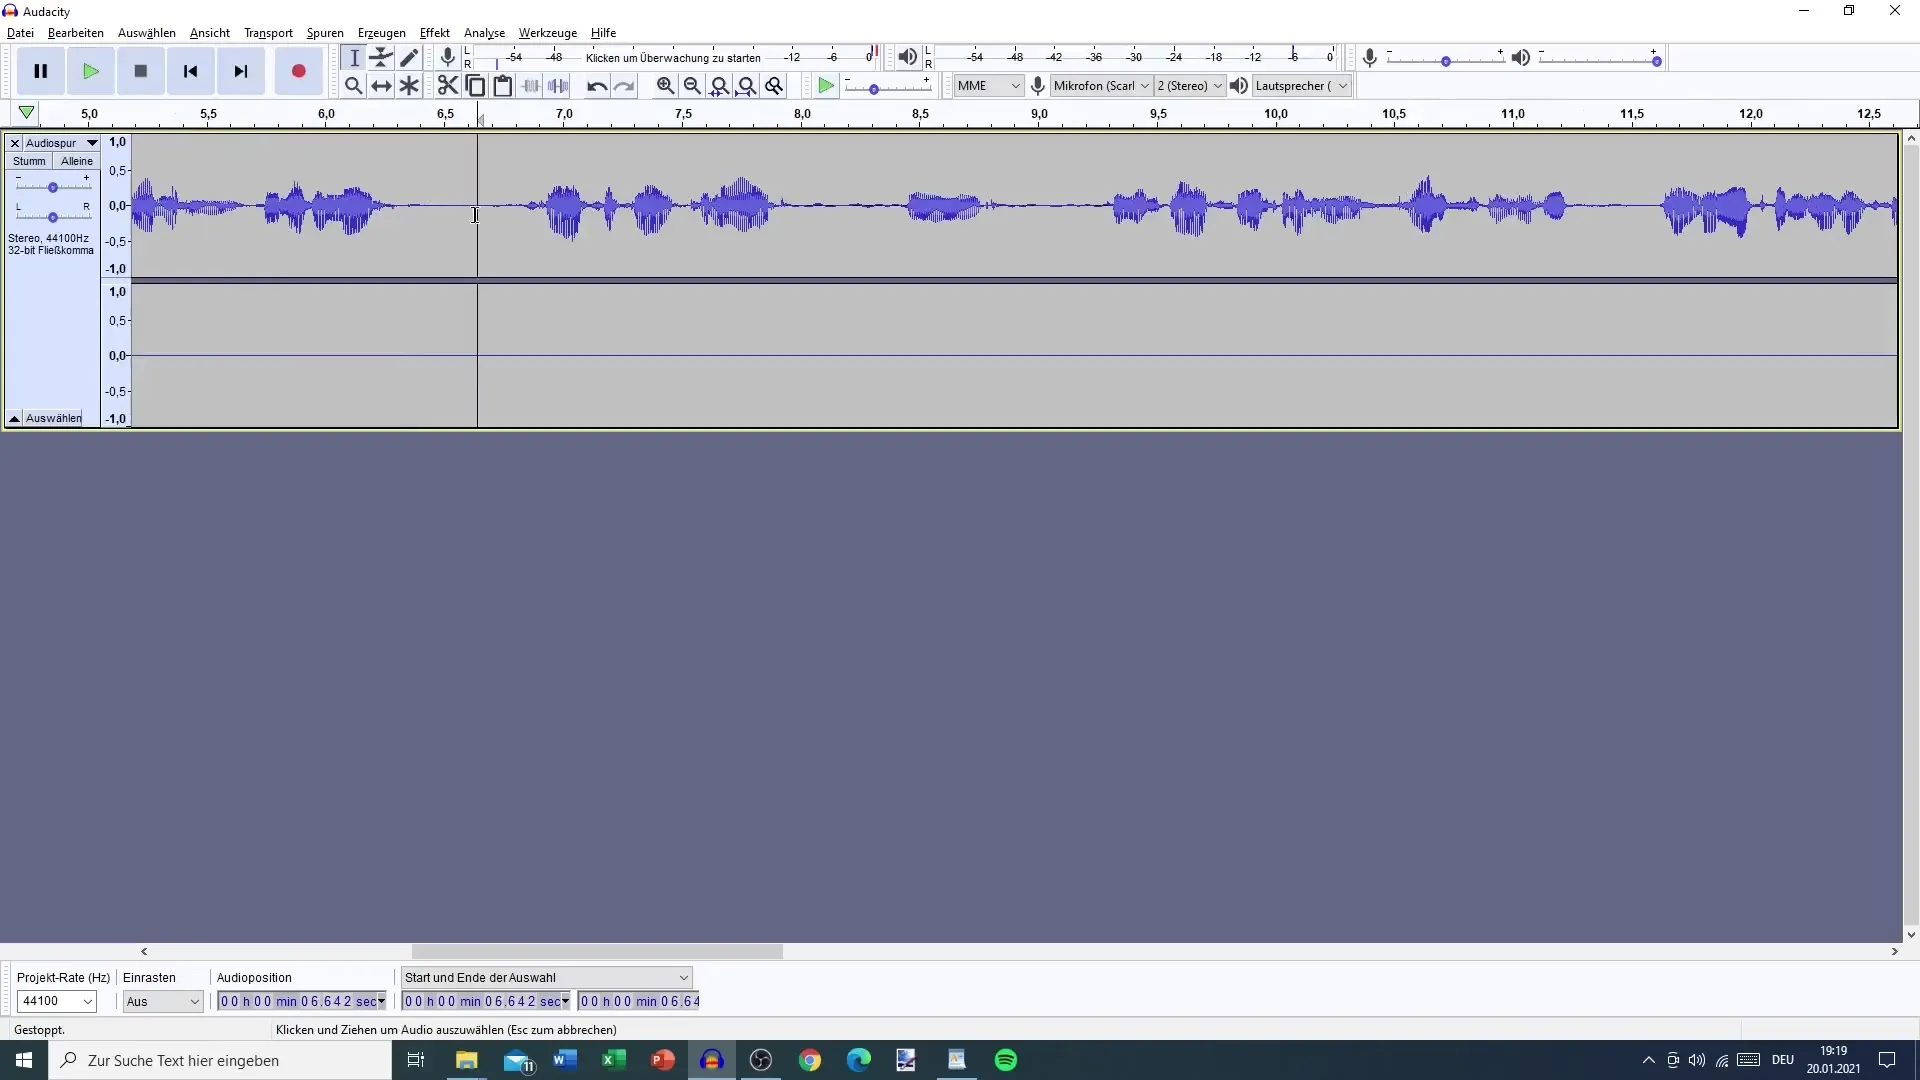The width and height of the screenshot is (1920, 1080).
Task: Open the Effekt menu
Action: 435,33
